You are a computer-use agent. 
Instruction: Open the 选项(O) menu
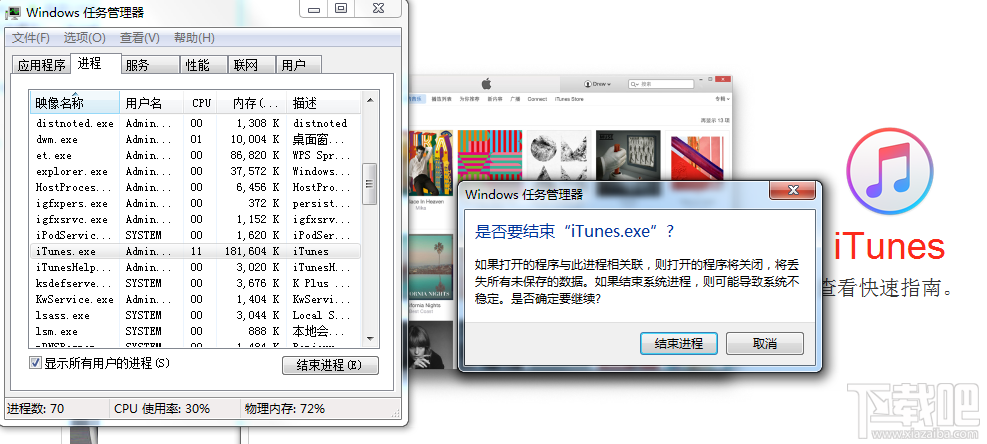click(x=84, y=38)
